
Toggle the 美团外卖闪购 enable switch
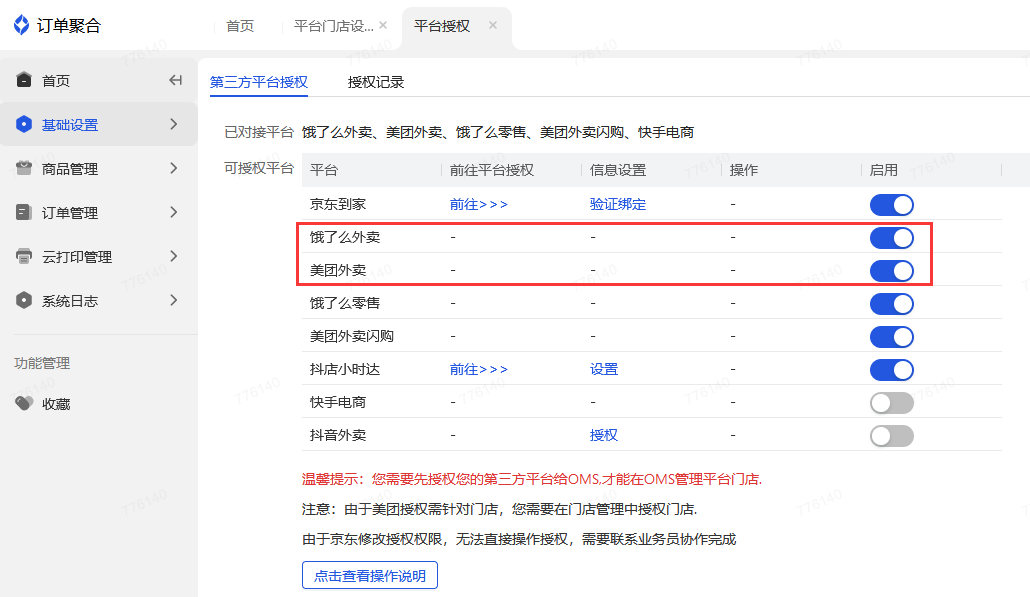tap(891, 337)
